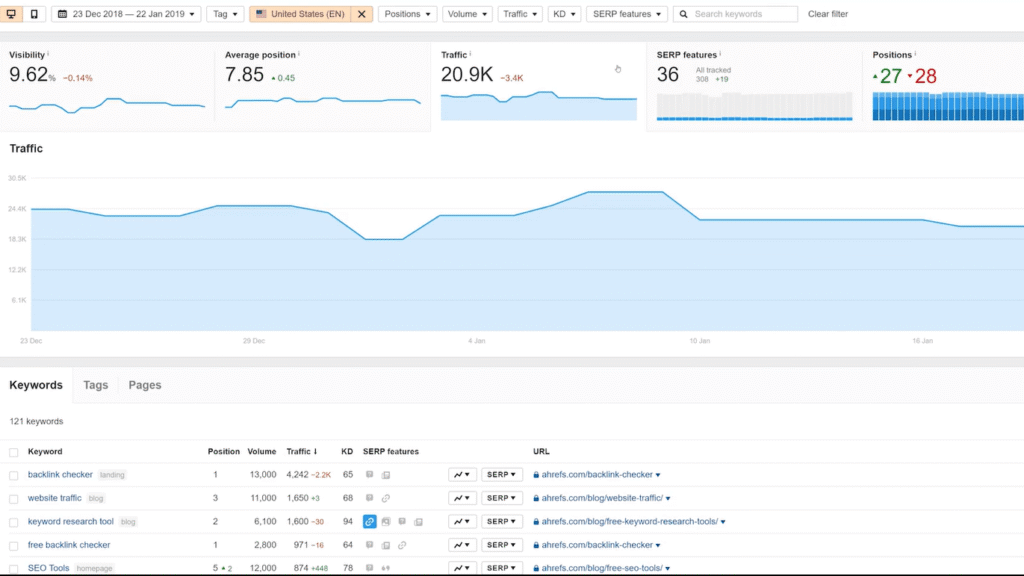Open the SERP dropdown for backlink checker row
Viewport: 1024px width, 576px height.
[501, 474]
